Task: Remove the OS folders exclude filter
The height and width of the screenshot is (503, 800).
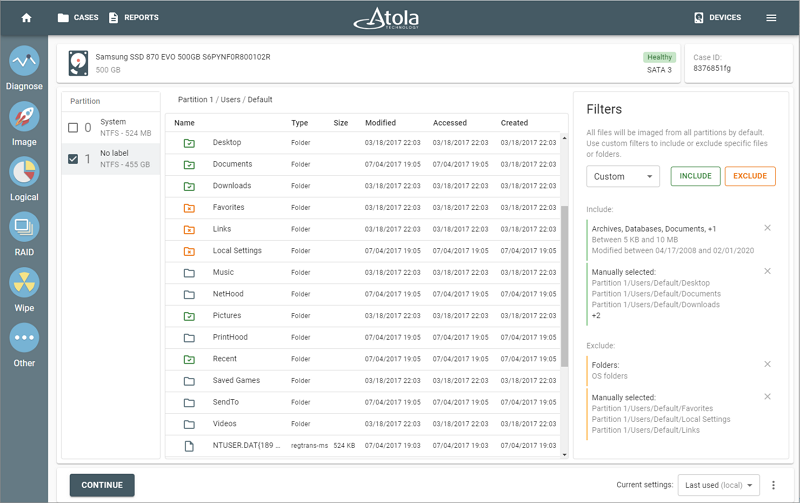Action: 767,364
